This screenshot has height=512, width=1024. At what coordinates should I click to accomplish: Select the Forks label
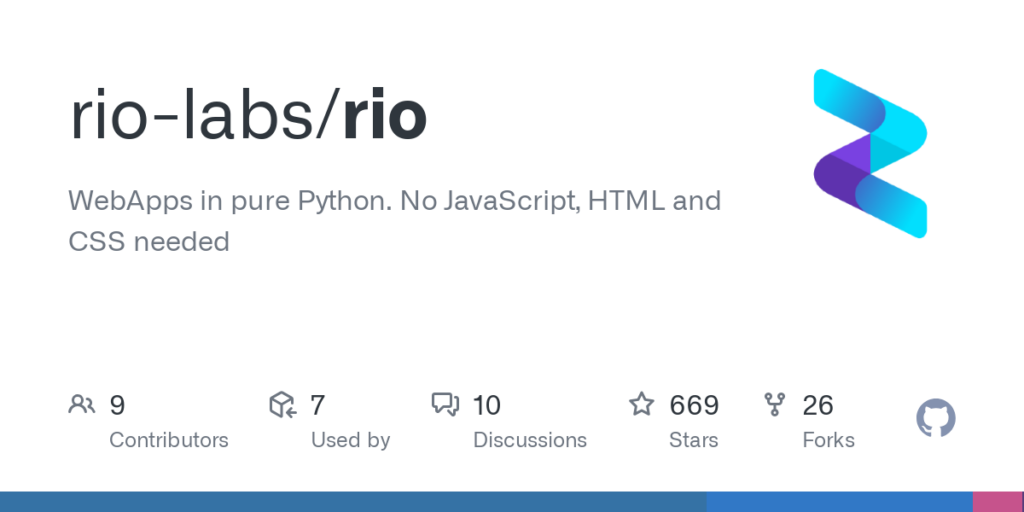click(x=828, y=440)
